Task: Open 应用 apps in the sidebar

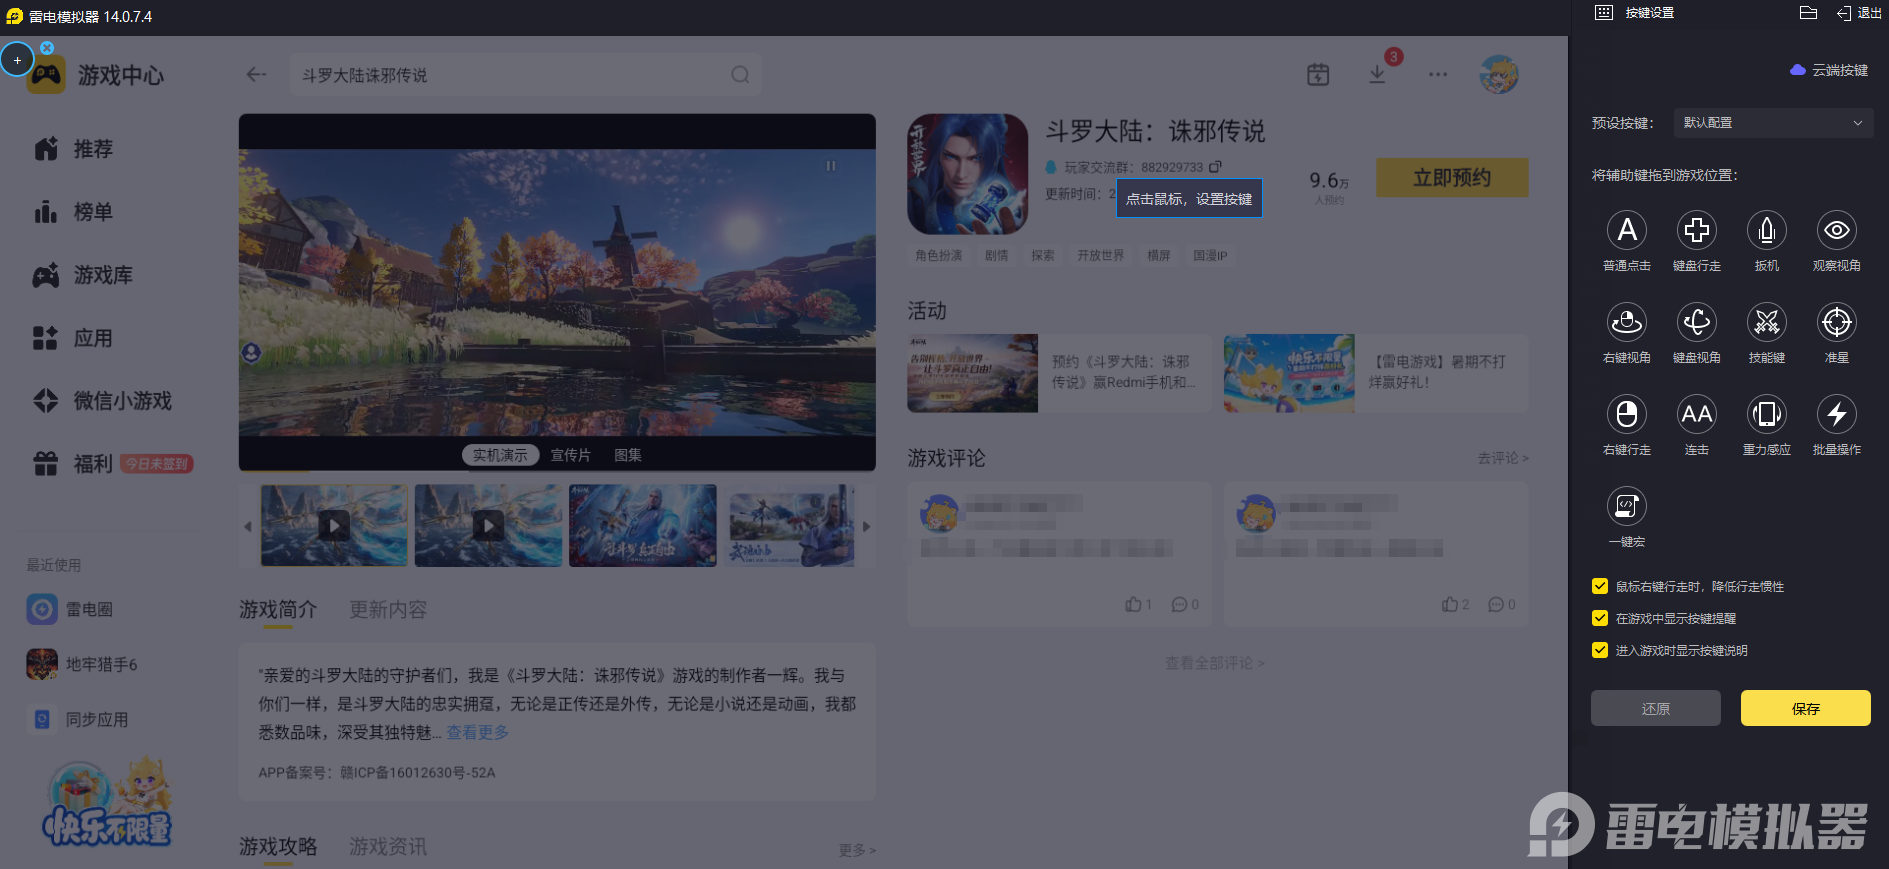Action: coord(73,338)
